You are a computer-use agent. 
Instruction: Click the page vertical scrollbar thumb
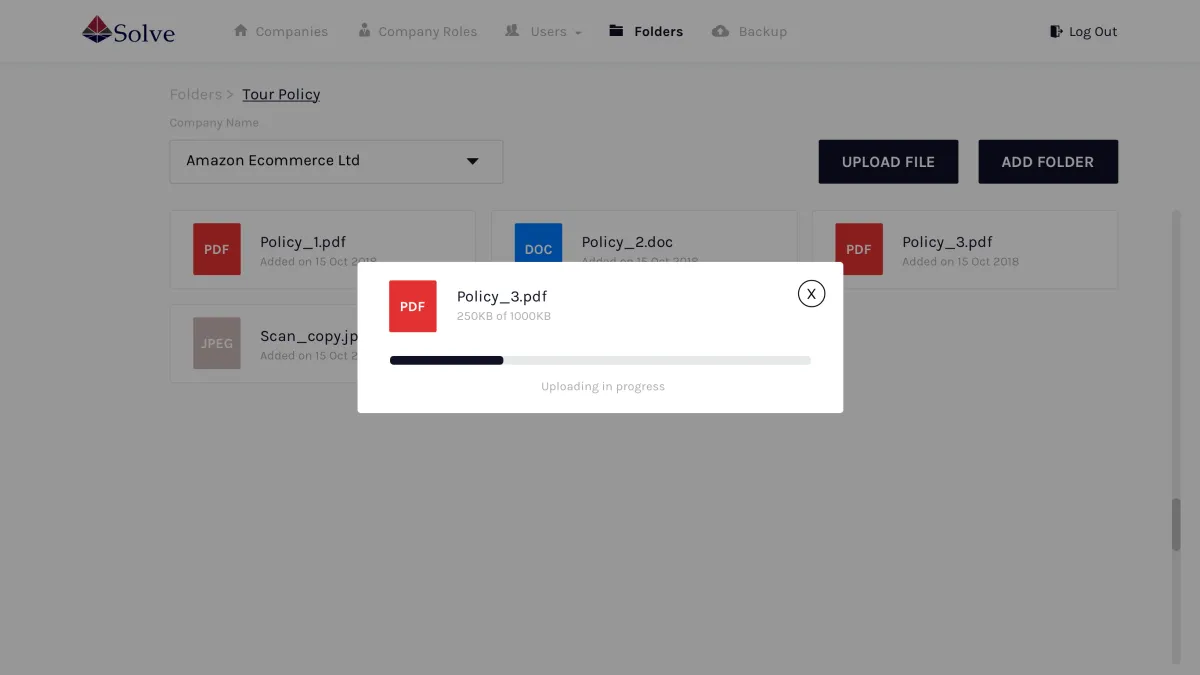pyautogui.click(x=1176, y=524)
